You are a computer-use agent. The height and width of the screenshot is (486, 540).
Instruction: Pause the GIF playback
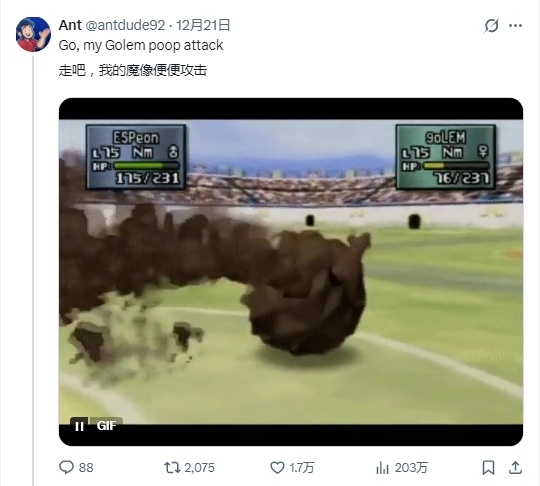click(x=79, y=426)
